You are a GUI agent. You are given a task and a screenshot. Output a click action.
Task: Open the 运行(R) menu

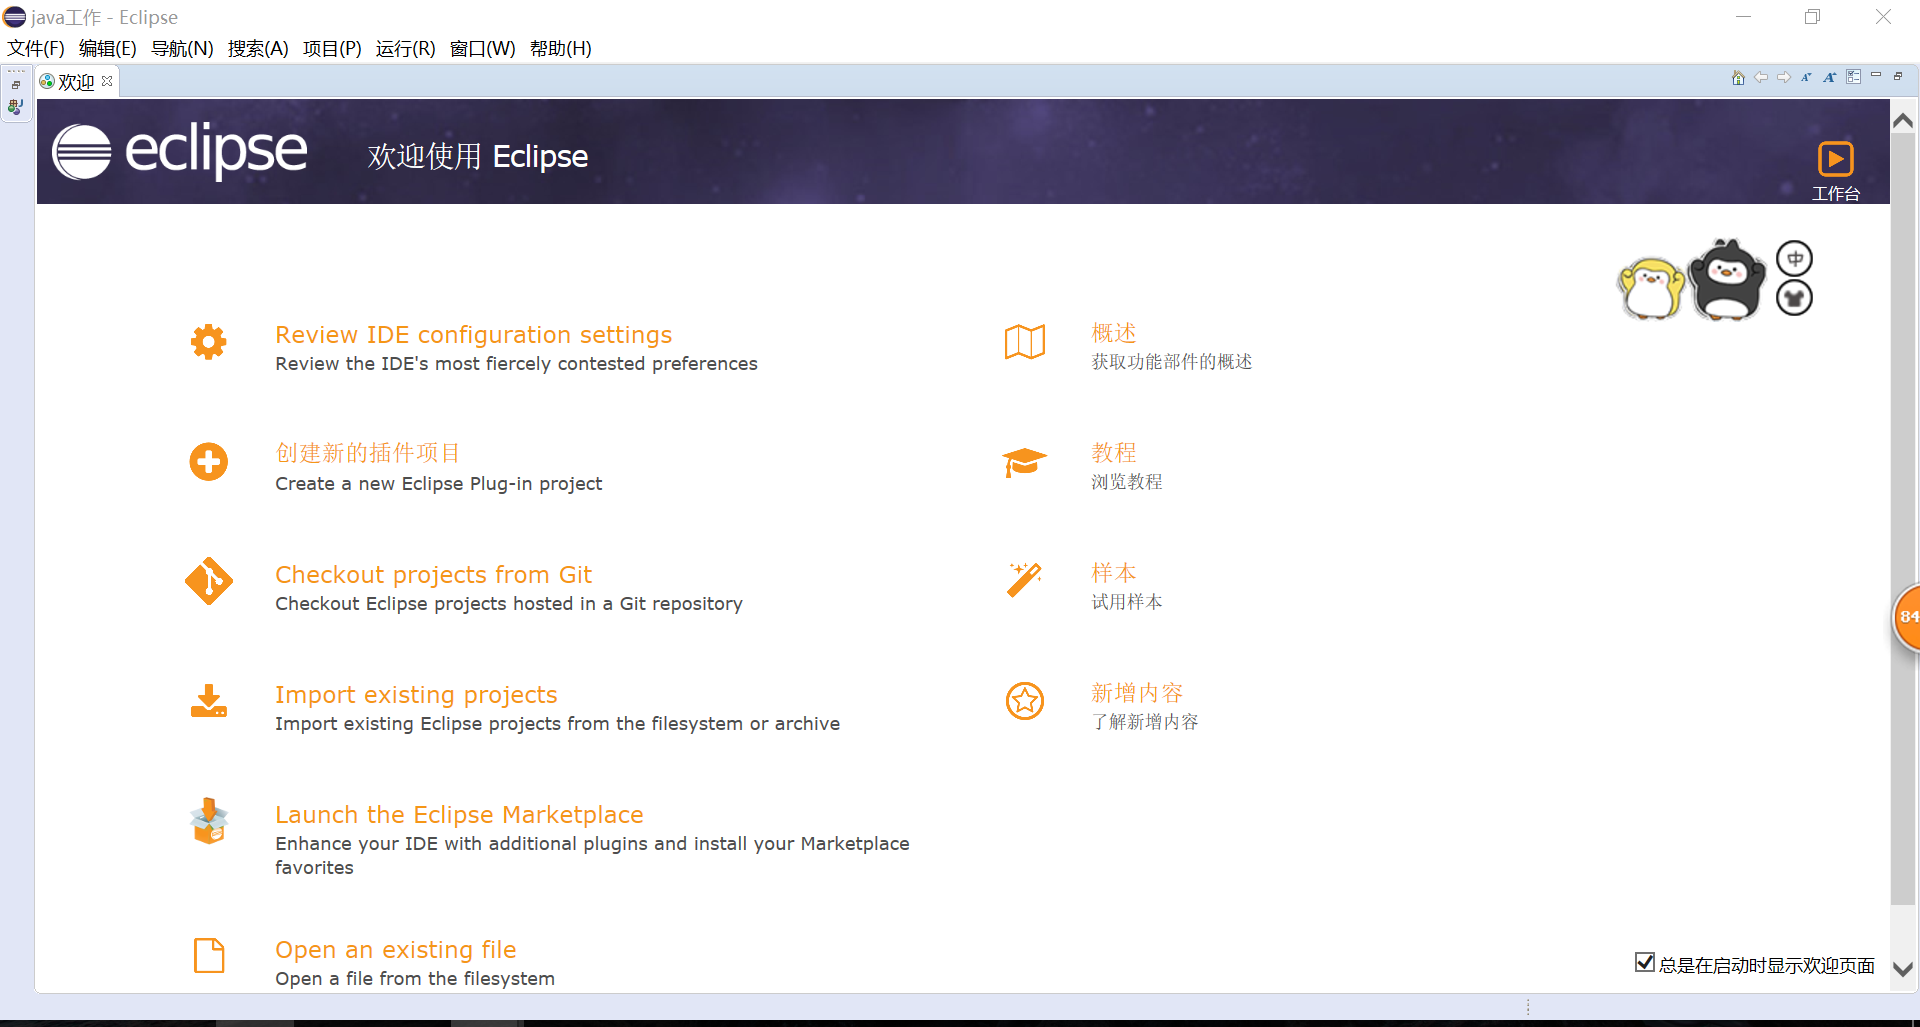(406, 48)
